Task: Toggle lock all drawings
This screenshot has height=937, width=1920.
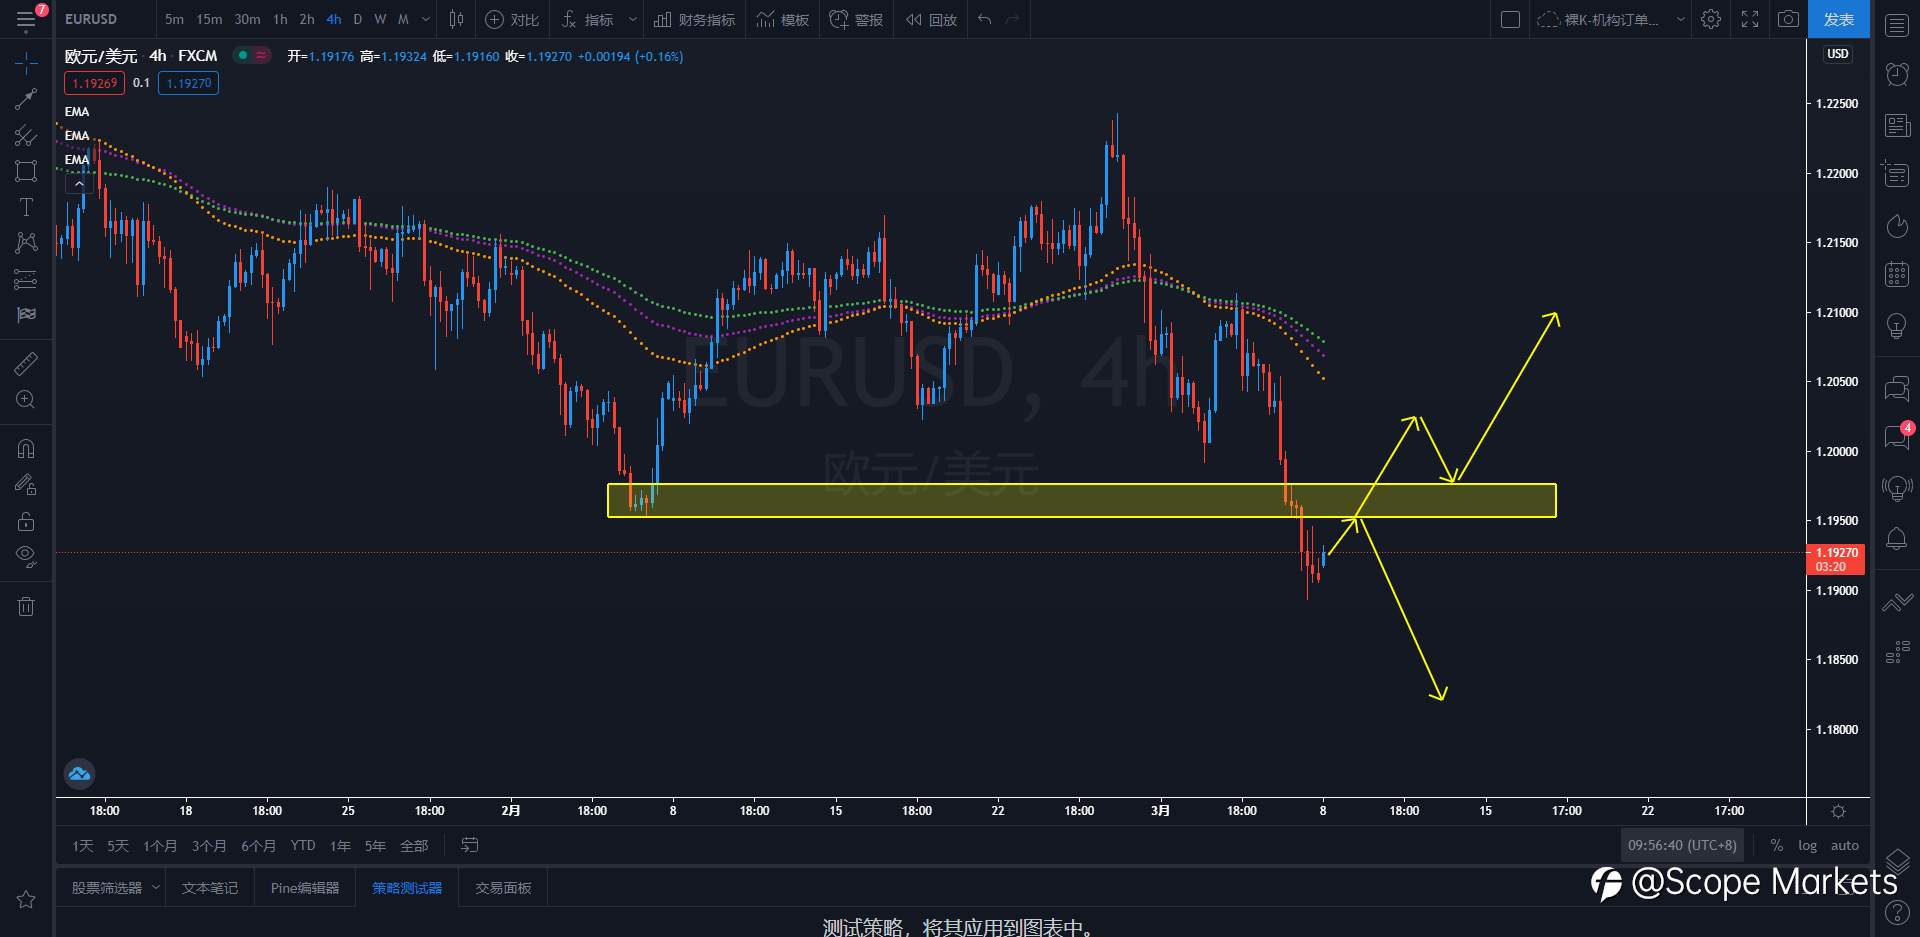Action: click(26, 521)
